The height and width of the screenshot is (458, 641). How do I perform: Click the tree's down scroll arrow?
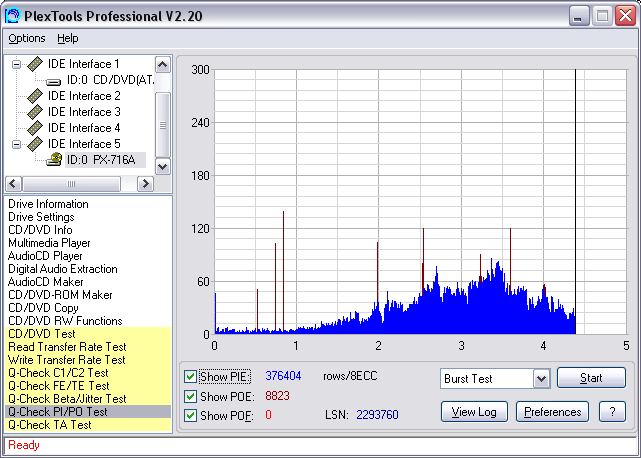coord(163,166)
